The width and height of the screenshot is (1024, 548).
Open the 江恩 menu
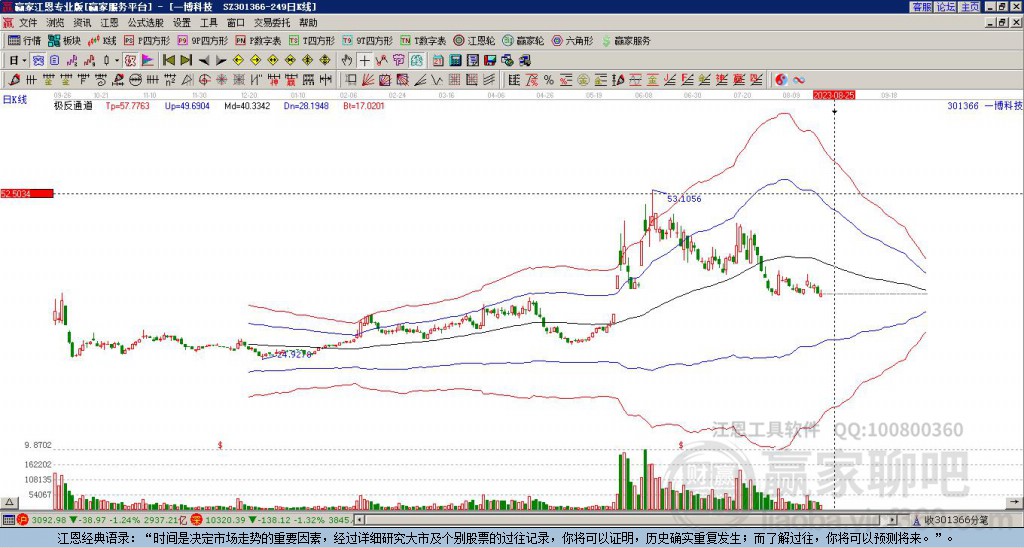pos(109,23)
